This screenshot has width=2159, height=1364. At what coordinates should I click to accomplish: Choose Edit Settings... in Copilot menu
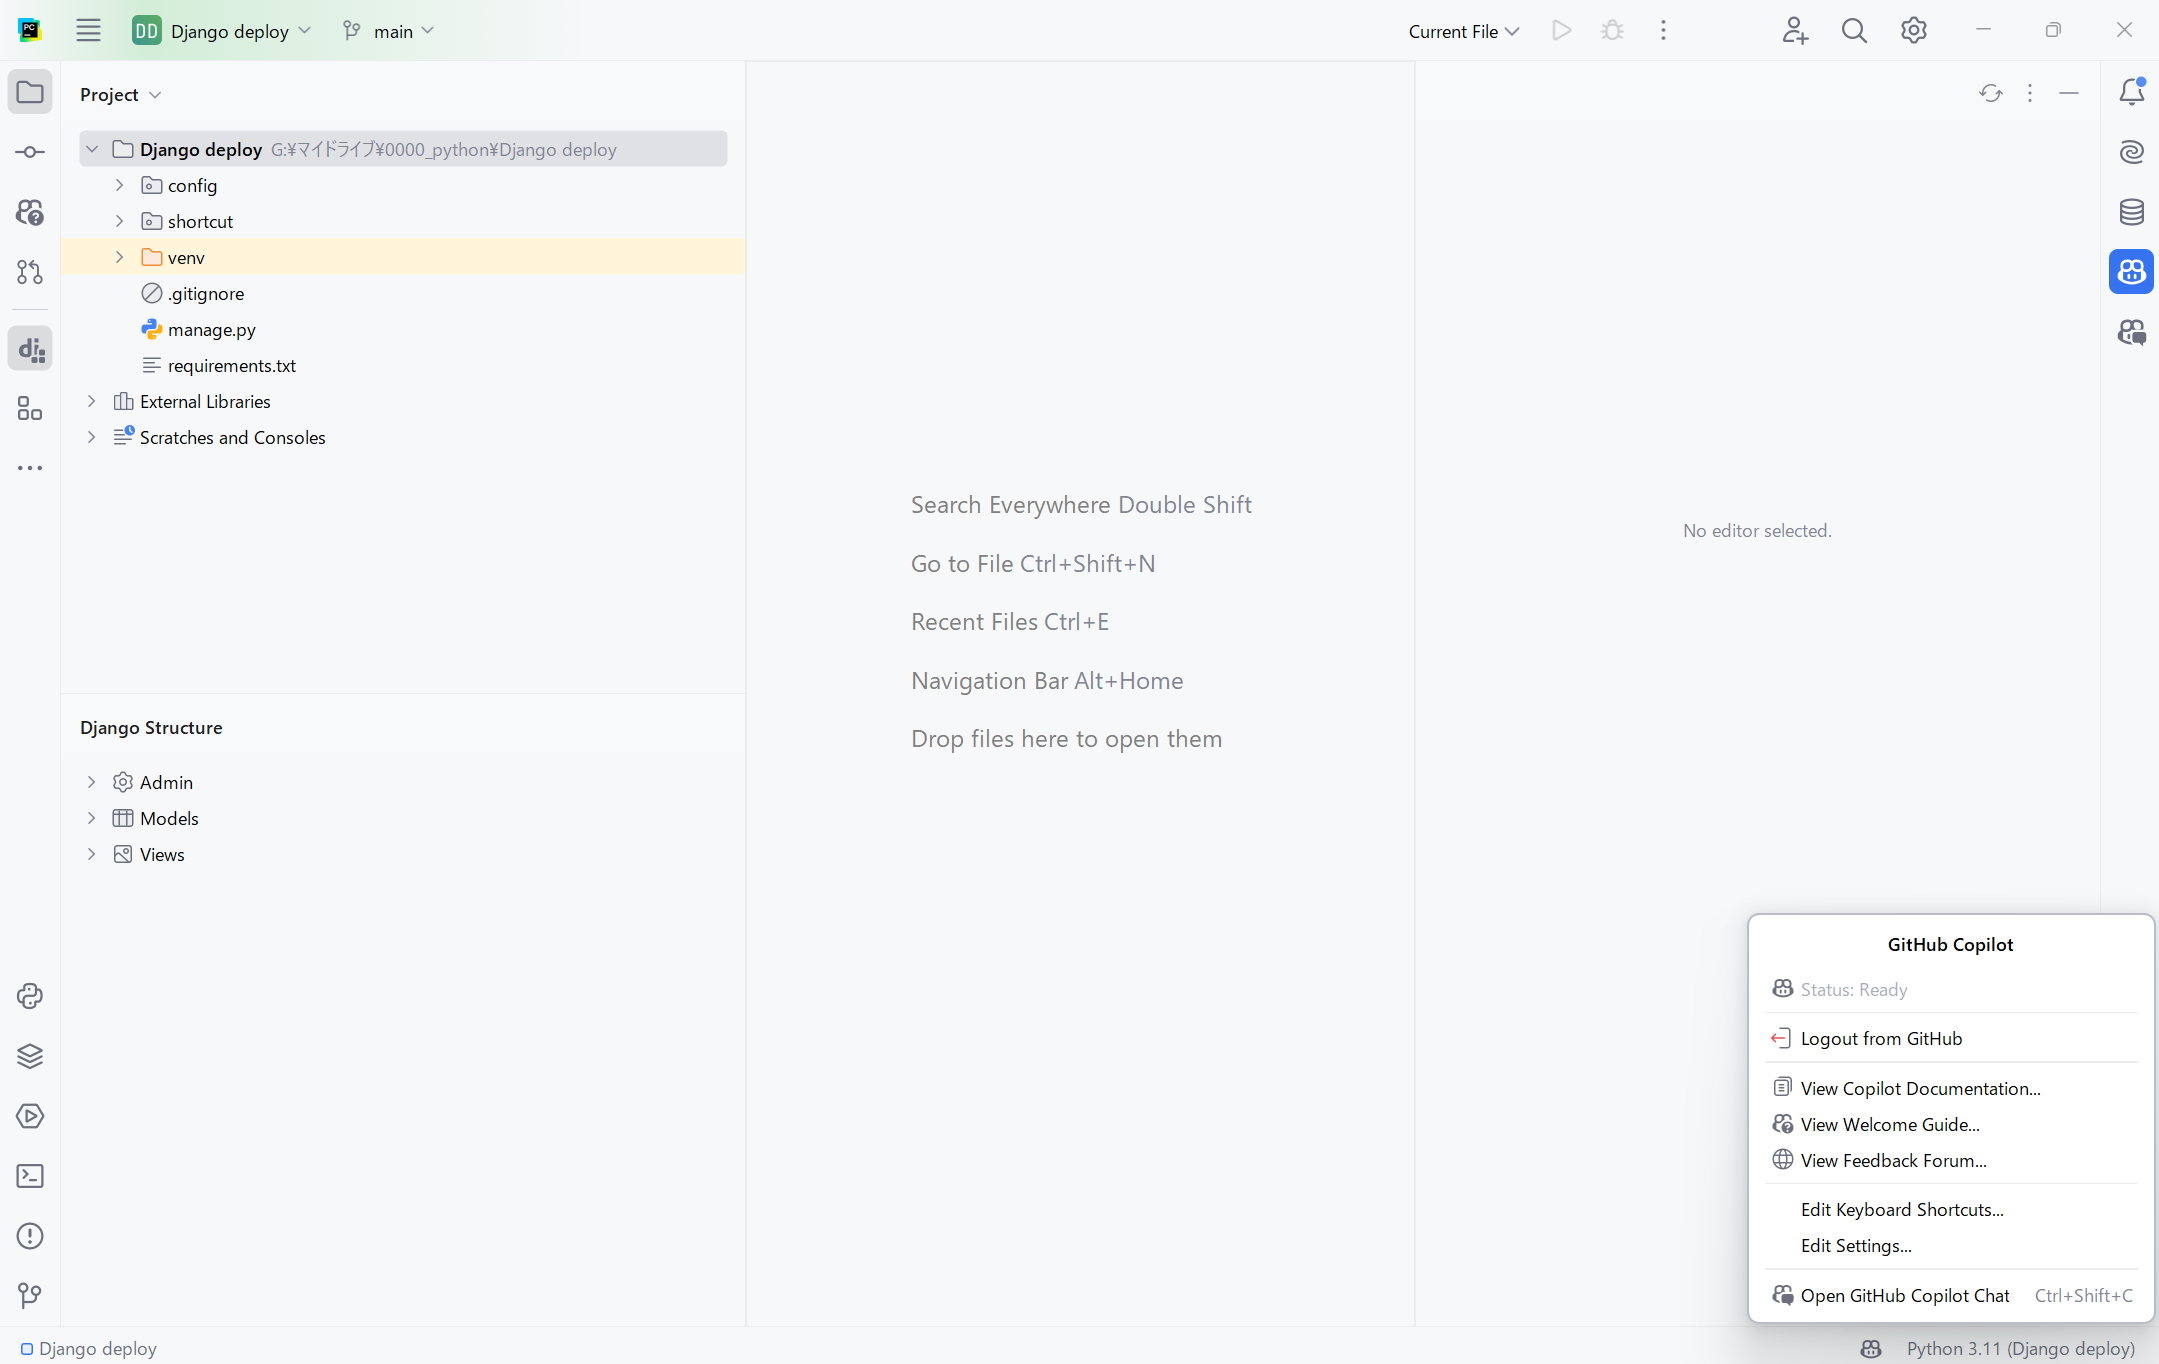(x=1855, y=1245)
